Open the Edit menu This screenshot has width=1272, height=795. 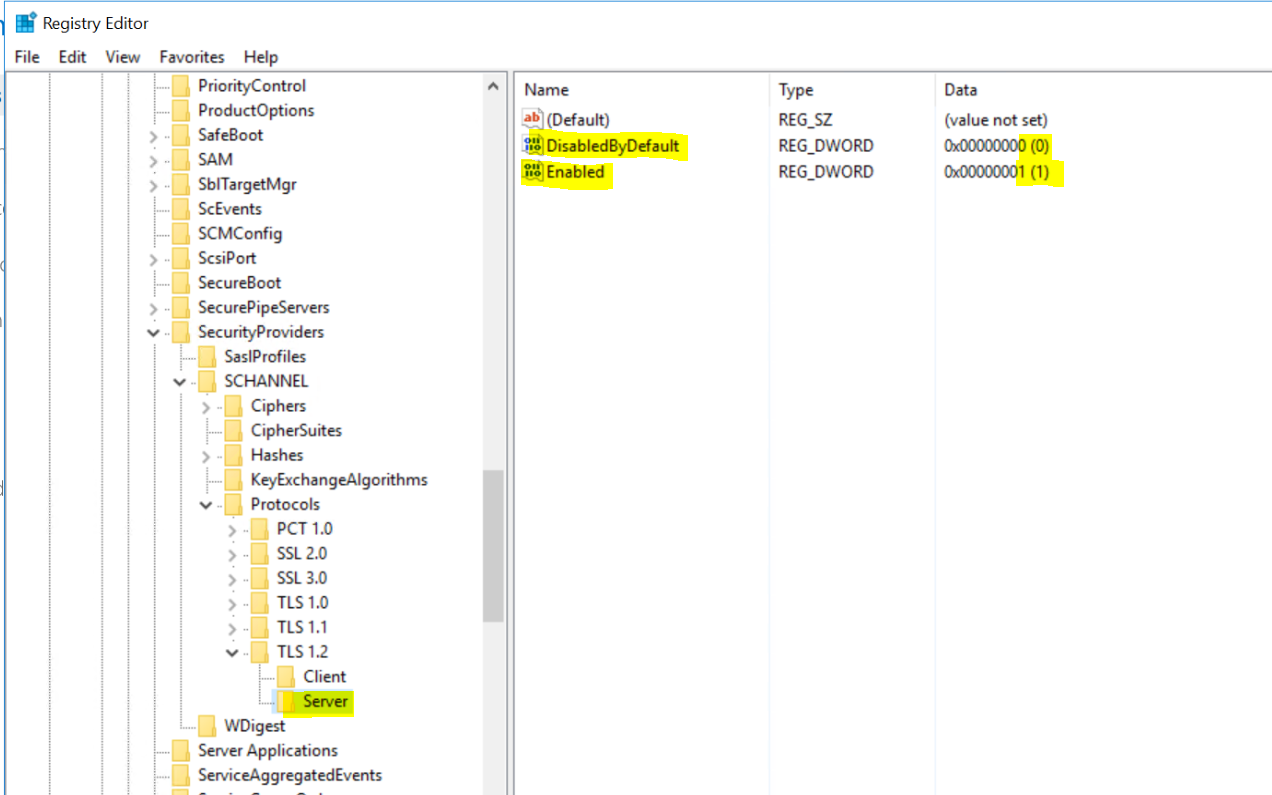click(72, 57)
